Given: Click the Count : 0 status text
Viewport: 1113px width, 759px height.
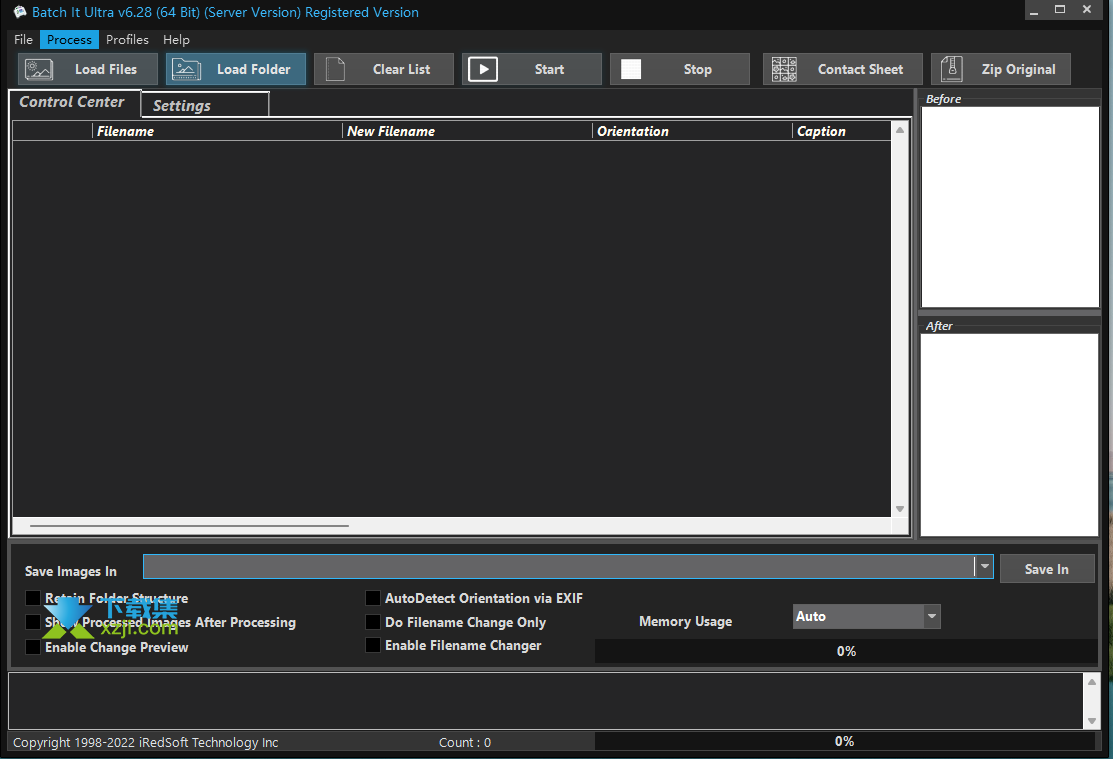Looking at the screenshot, I should [x=465, y=743].
